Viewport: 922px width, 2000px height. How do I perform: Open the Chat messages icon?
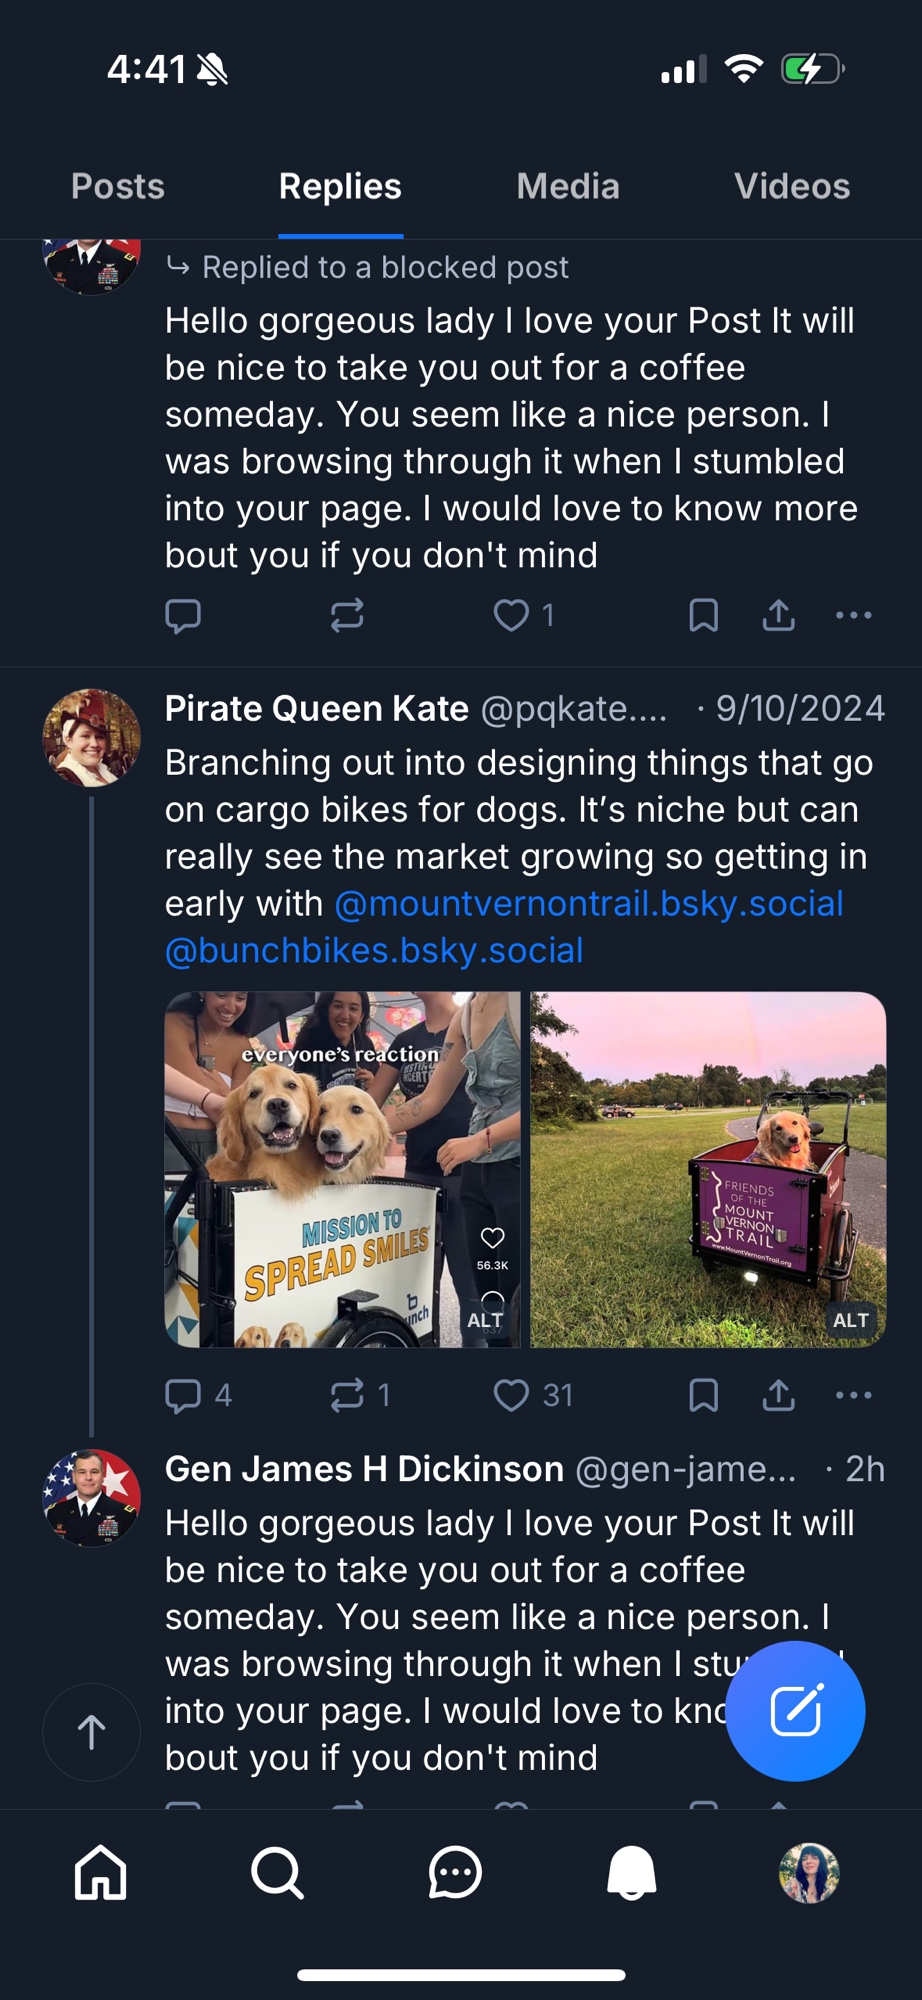click(455, 1872)
